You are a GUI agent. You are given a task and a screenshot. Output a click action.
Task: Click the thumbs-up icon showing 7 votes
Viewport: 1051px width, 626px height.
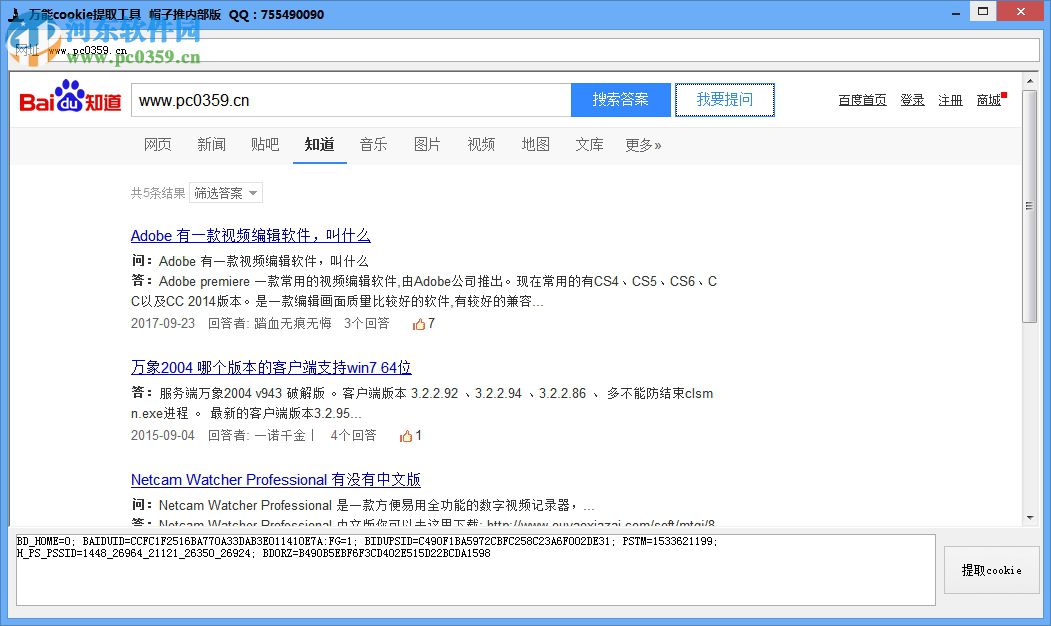pyautogui.click(x=422, y=323)
